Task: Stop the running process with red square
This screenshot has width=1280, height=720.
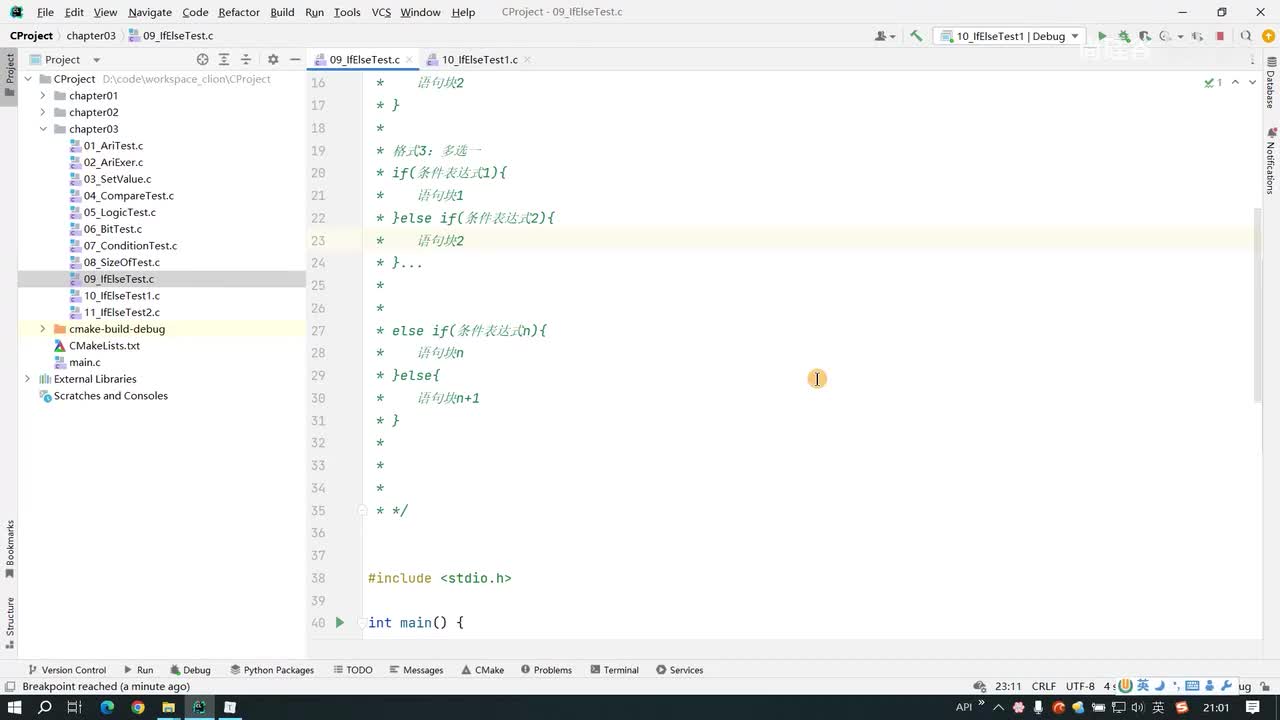Action: coord(1220,36)
